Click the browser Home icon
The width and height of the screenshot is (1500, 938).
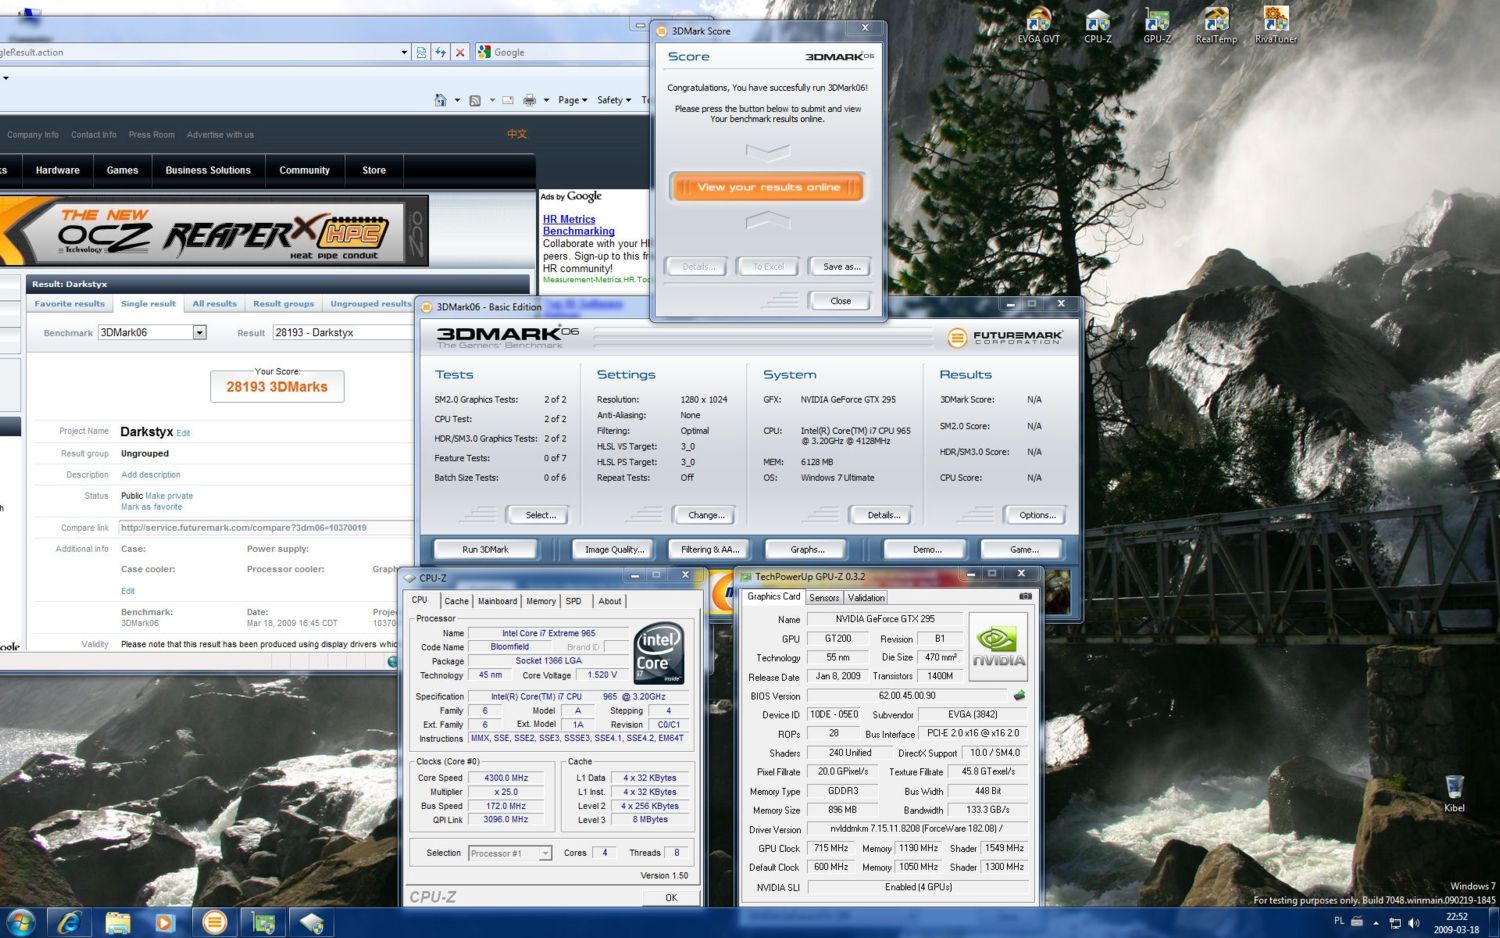(440, 100)
